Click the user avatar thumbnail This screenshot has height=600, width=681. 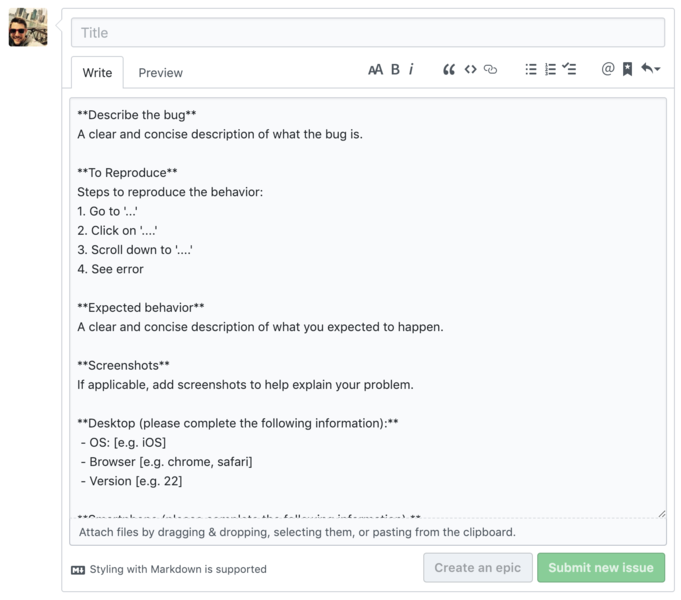pos(28,27)
